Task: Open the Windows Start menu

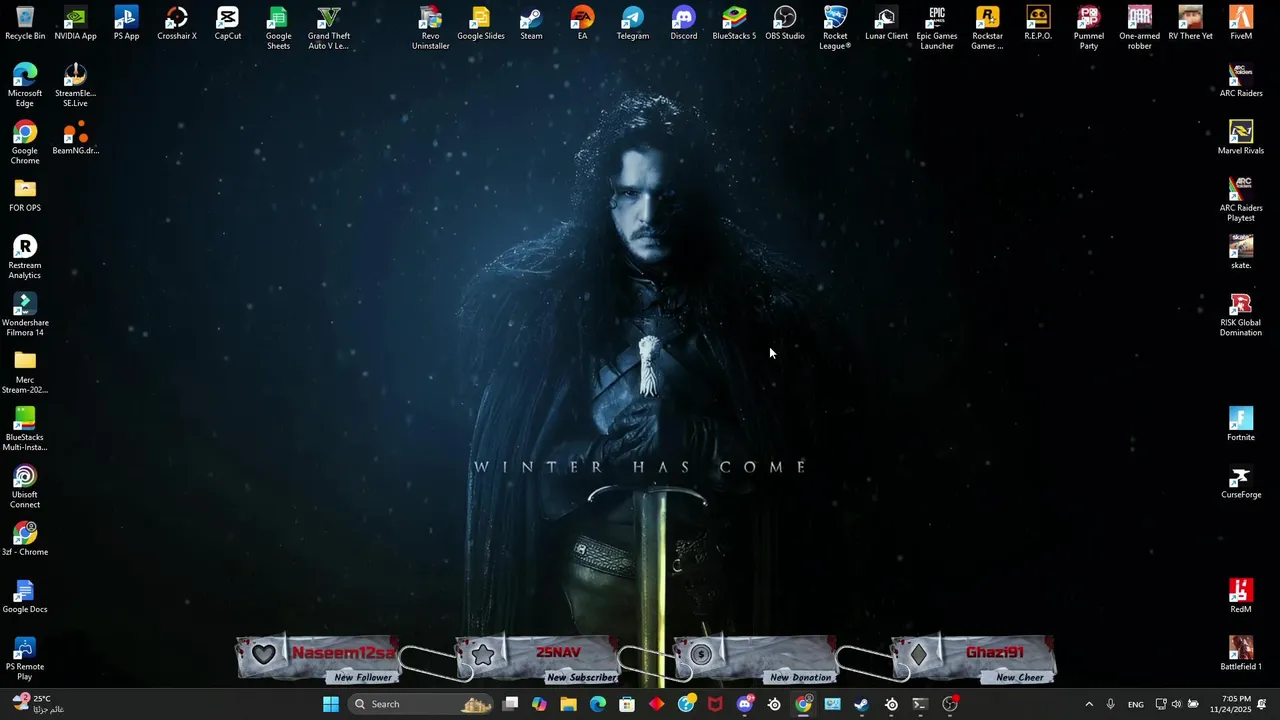Action: (x=331, y=704)
